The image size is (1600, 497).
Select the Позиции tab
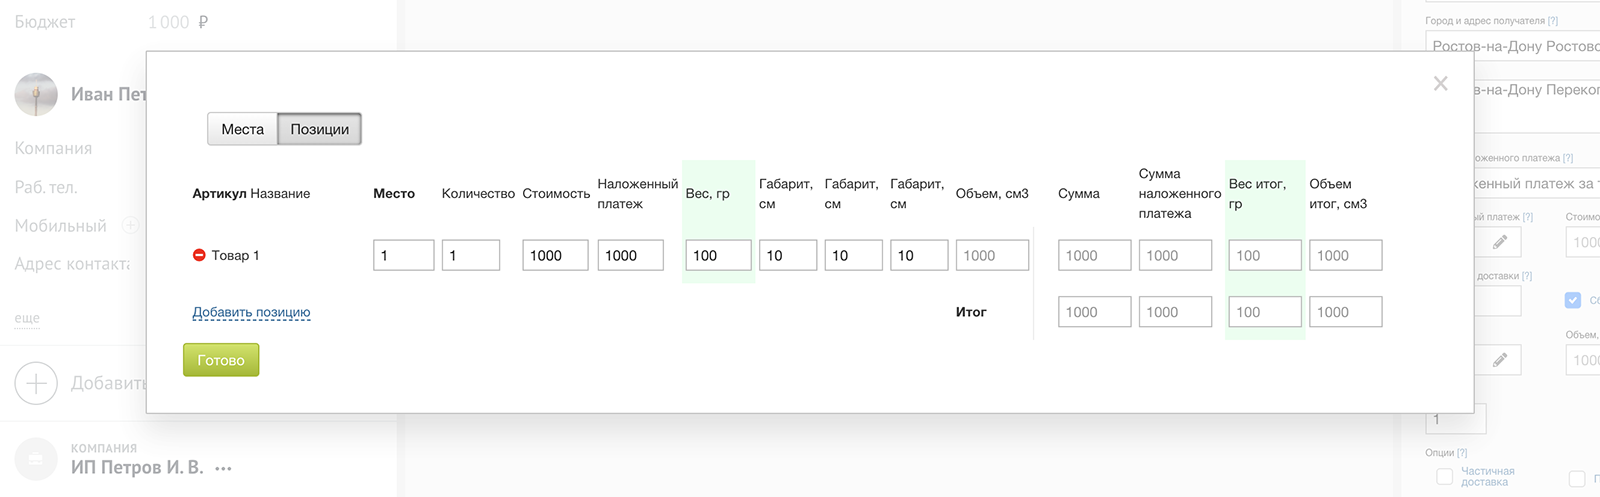click(320, 129)
